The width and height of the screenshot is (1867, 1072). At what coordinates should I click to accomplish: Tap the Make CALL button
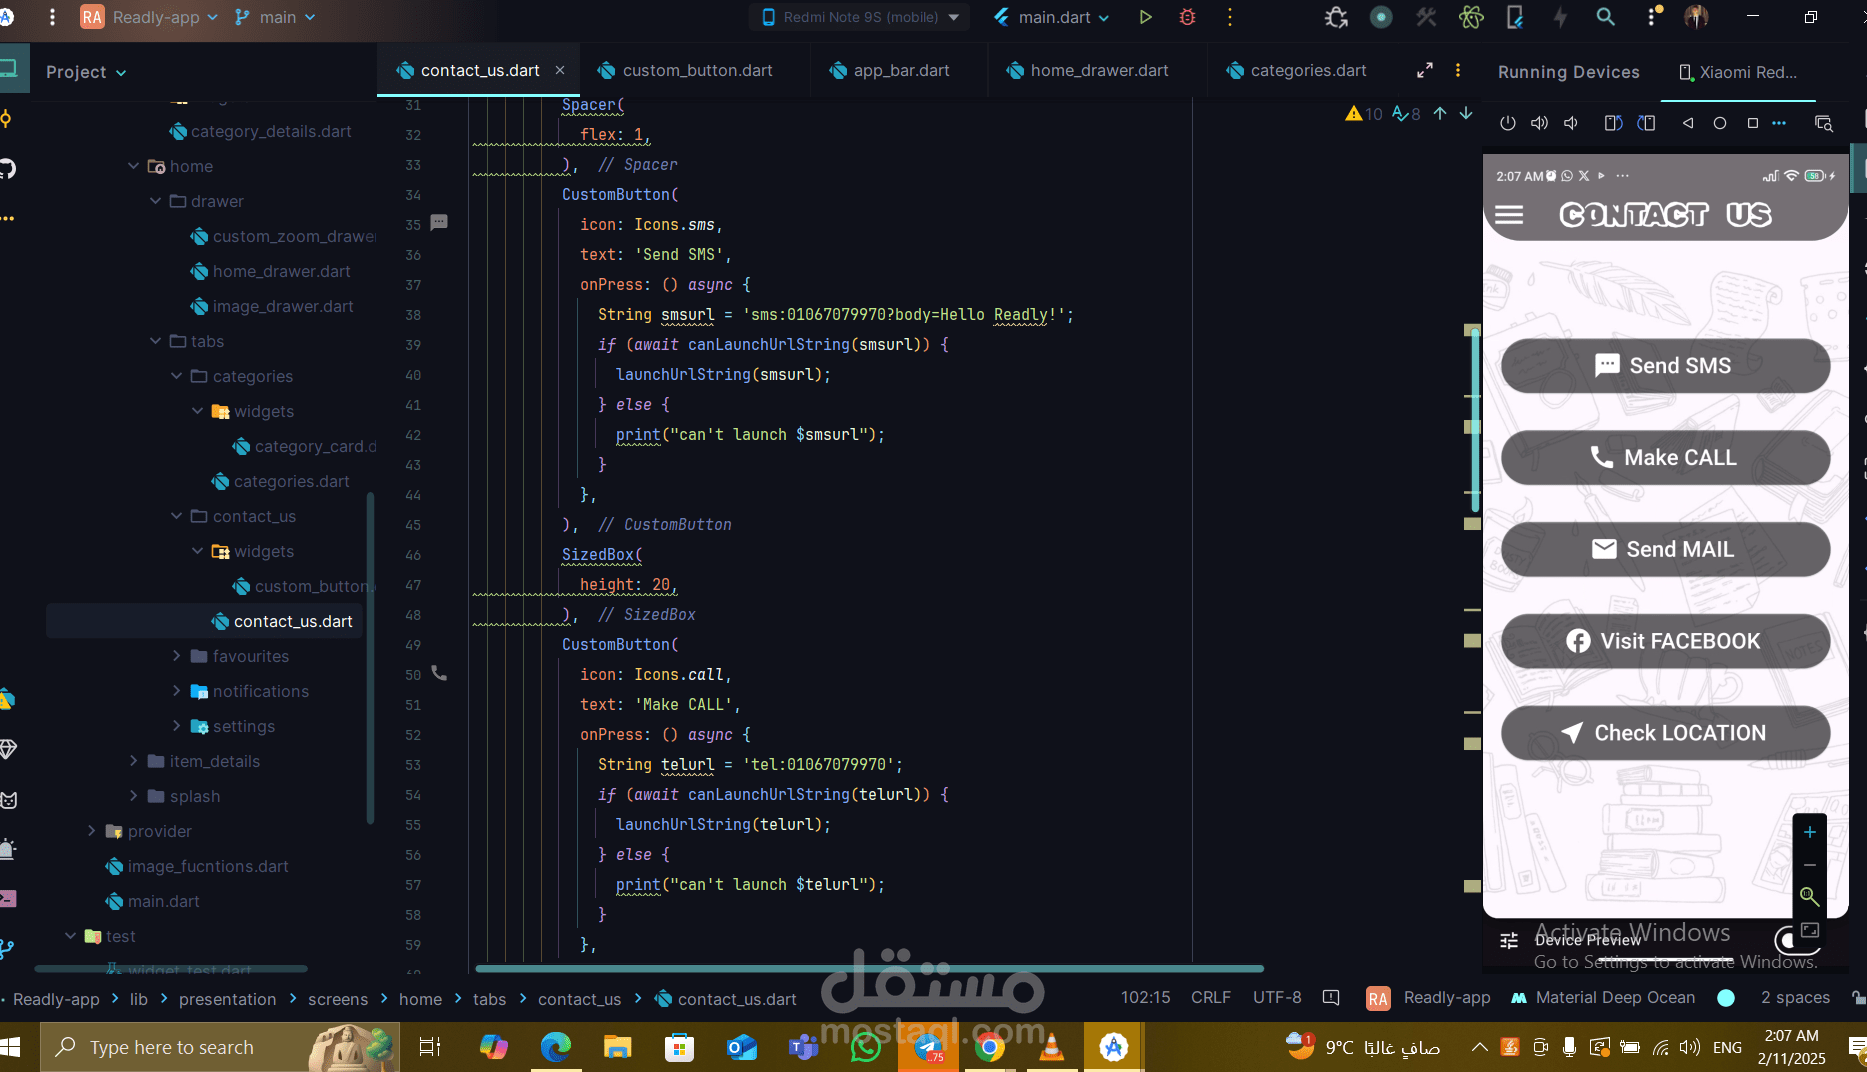pyautogui.click(x=1665, y=457)
